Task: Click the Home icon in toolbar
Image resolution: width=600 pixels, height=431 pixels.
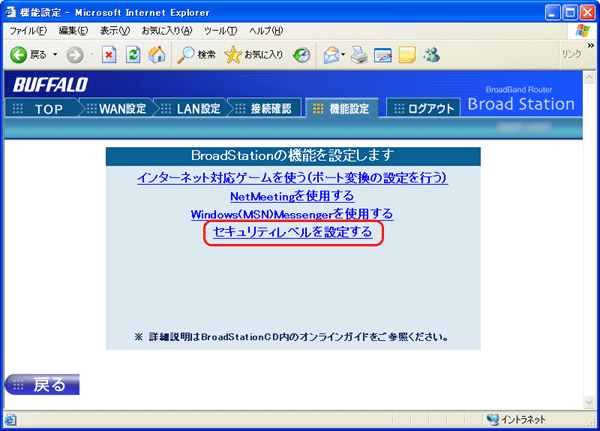Action: click(x=156, y=54)
